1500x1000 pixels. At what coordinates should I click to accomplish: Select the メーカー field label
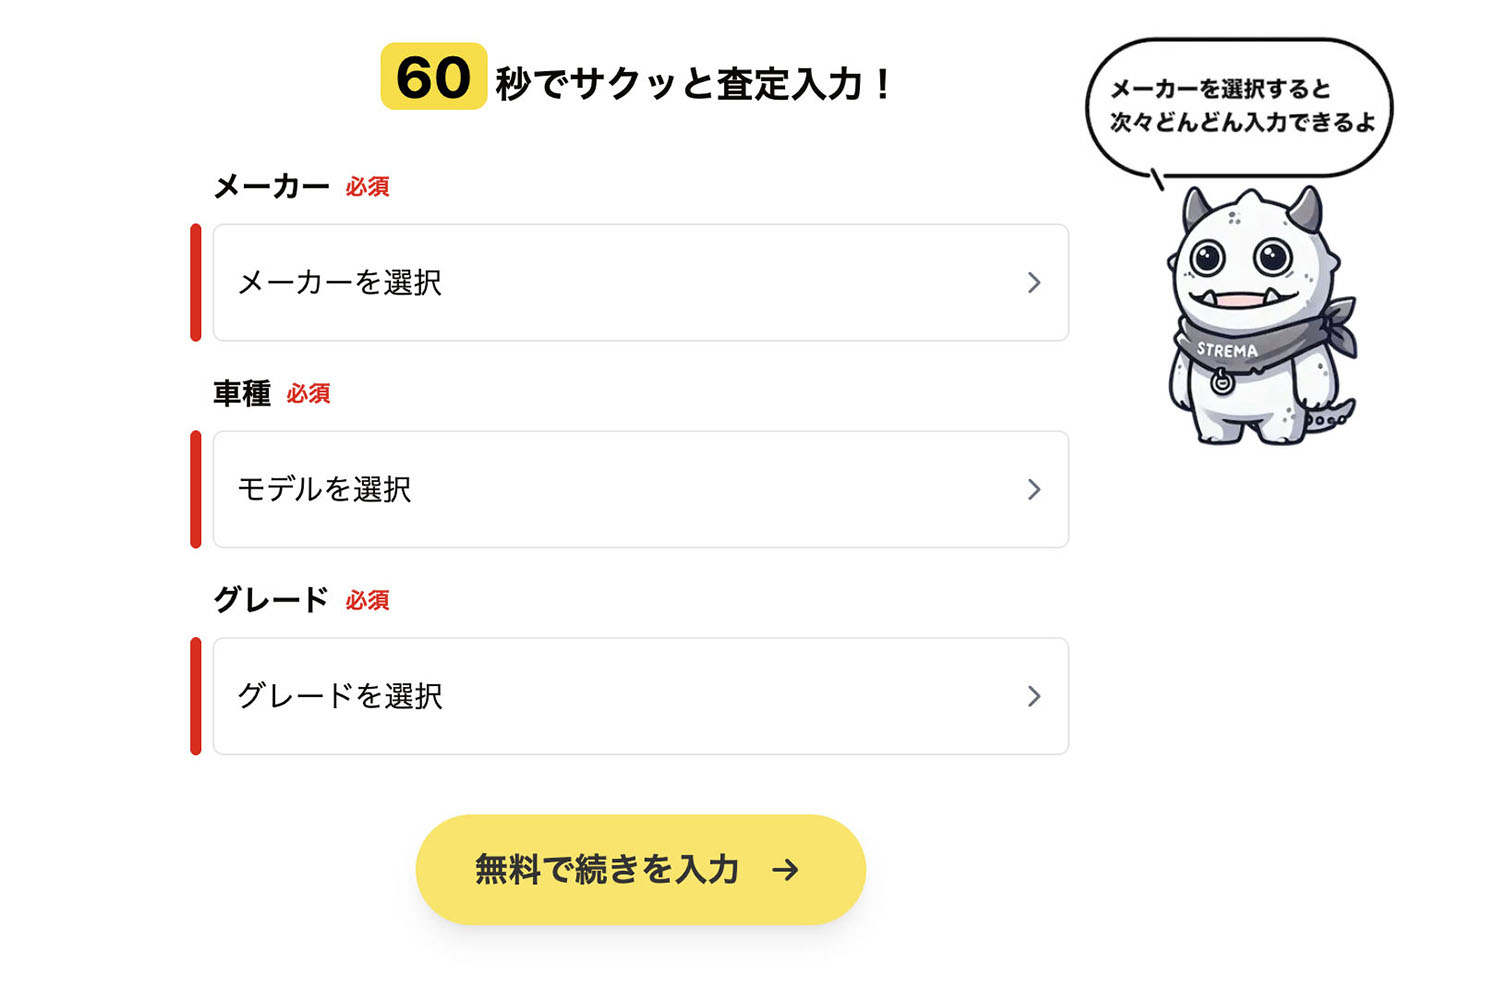(272, 185)
